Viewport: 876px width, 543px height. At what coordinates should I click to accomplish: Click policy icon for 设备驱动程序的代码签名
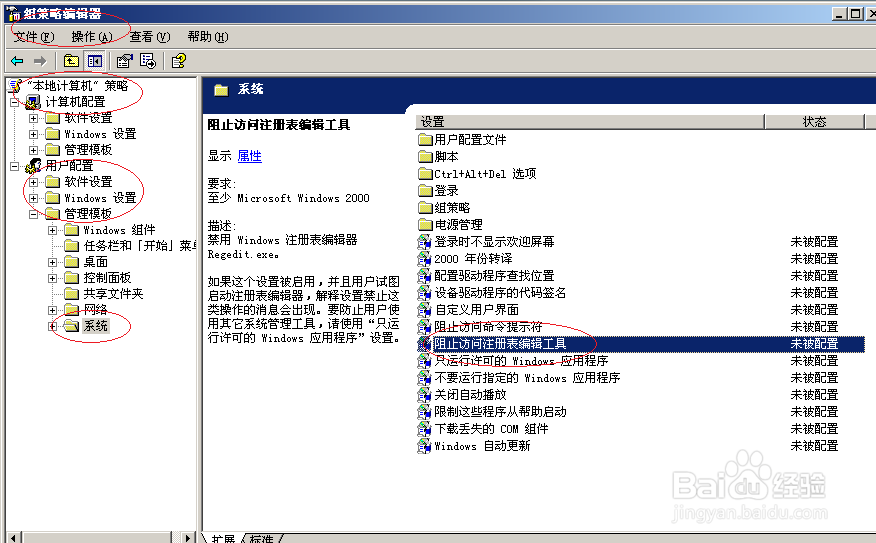click(x=425, y=292)
